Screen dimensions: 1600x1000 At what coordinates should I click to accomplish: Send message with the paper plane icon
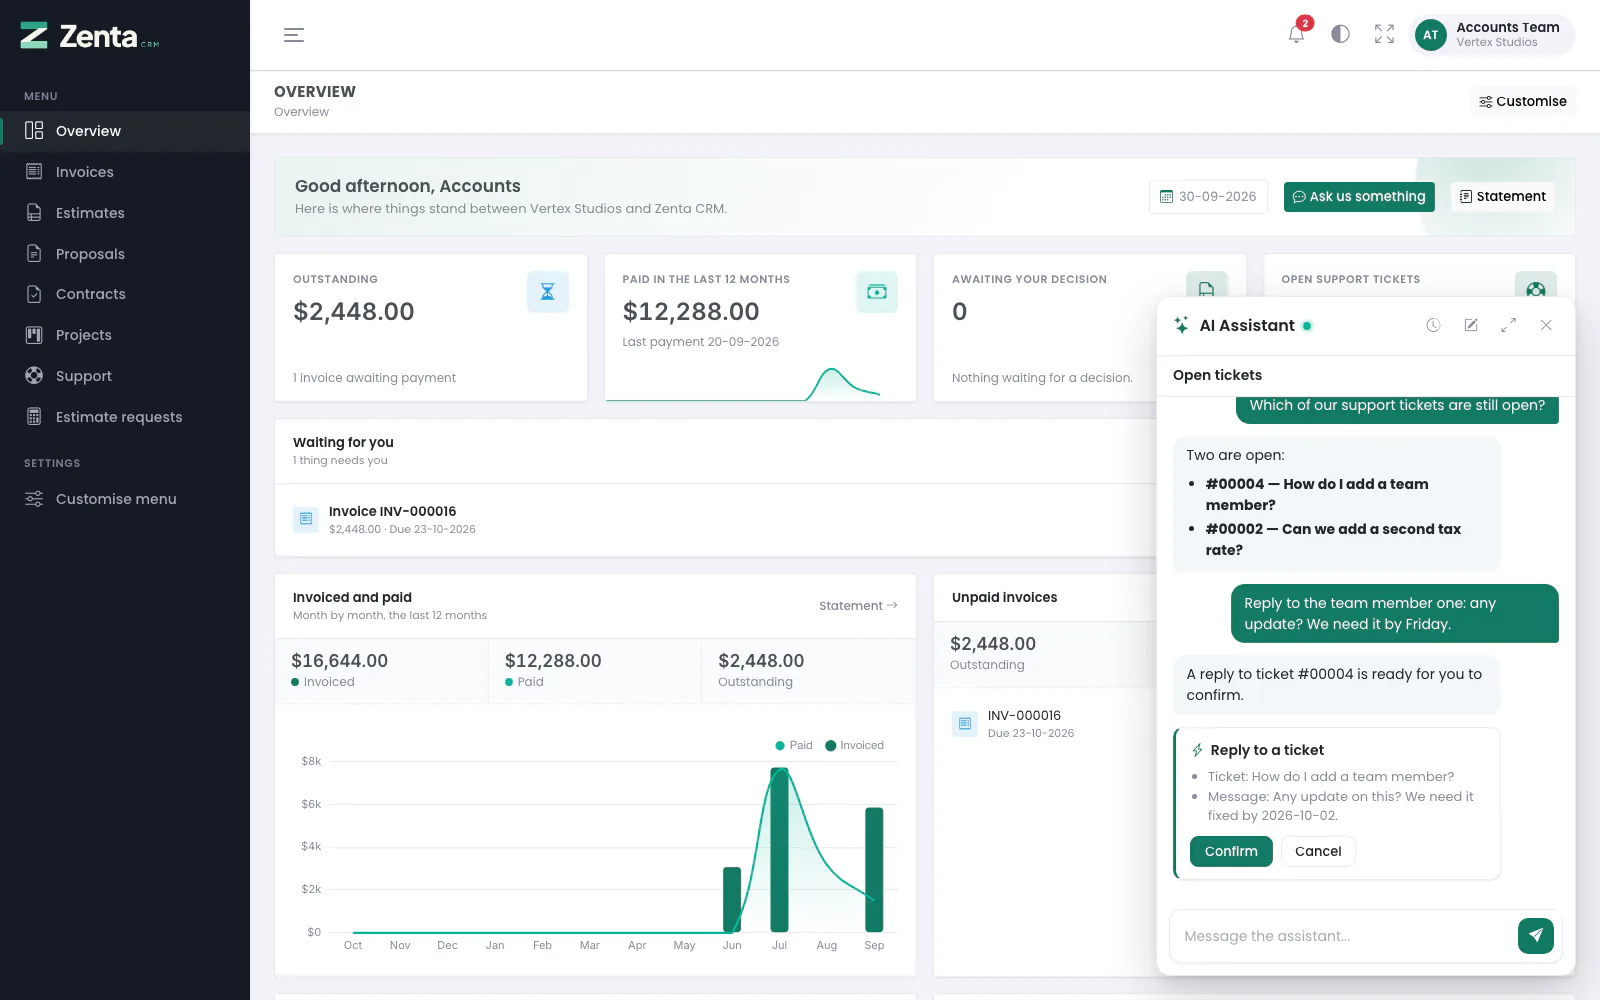point(1535,936)
